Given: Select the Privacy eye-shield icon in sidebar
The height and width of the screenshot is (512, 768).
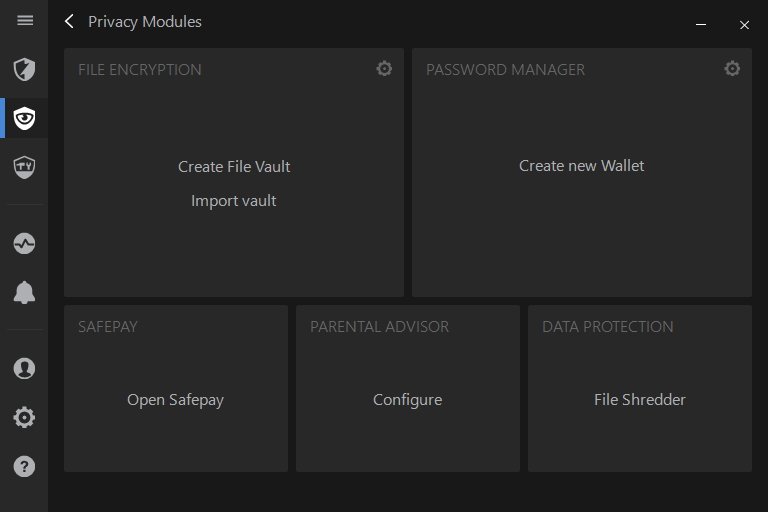Looking at the screenshot, I should coord(24,119).
